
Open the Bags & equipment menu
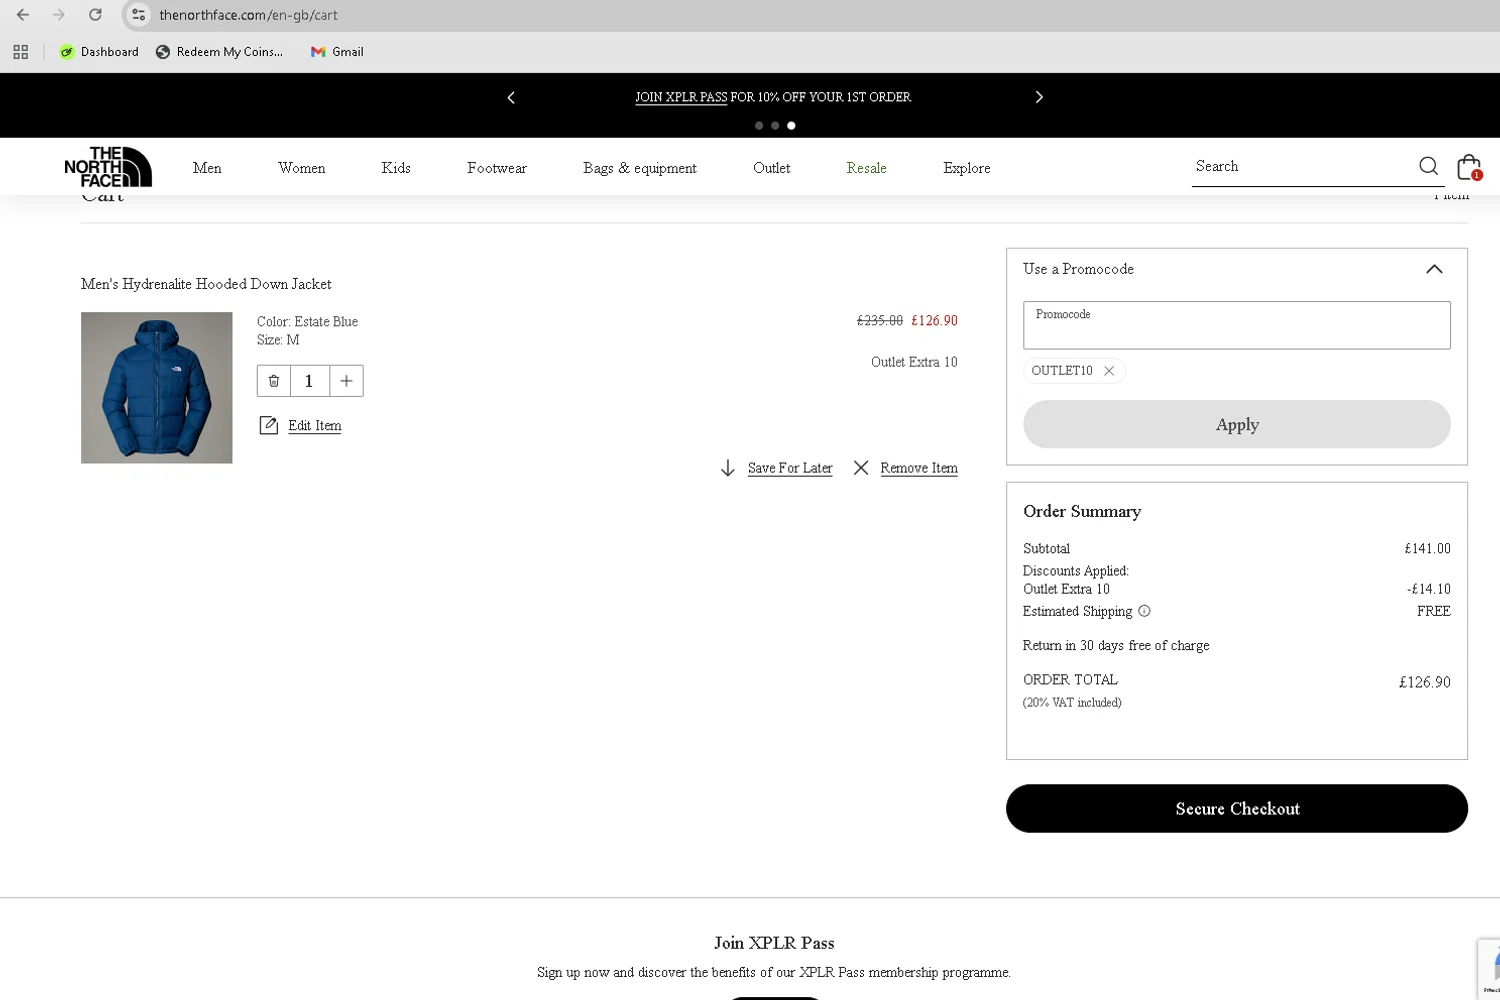pyautogui.click(x=640, y=168)
